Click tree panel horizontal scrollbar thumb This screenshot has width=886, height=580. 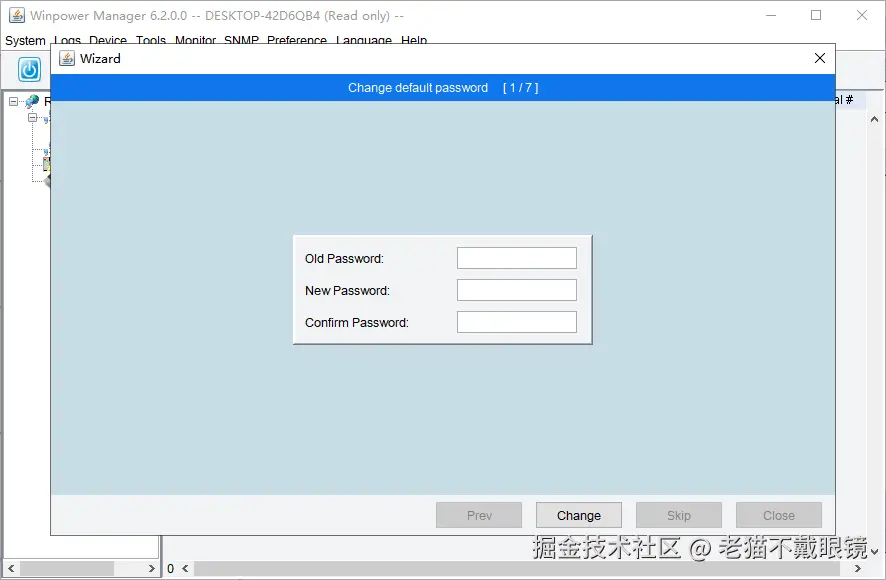[x=67, y=568]
